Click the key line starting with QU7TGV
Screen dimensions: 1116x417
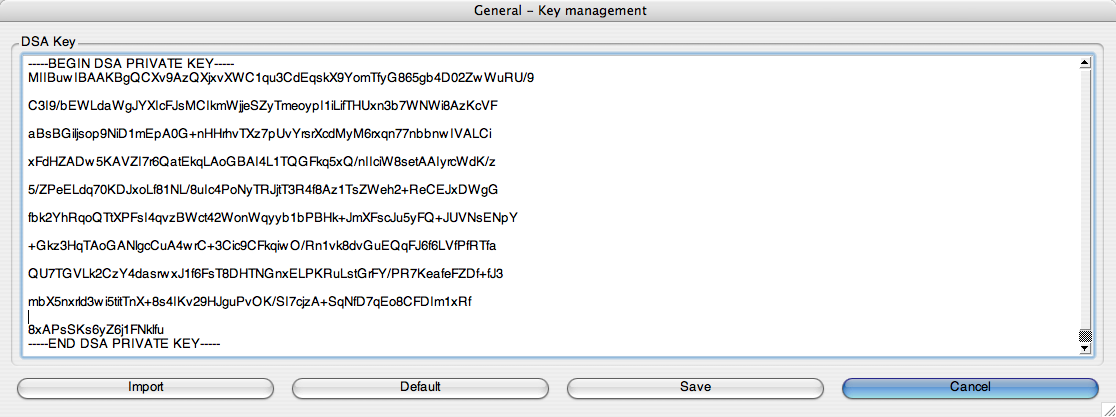pos(266,274)
